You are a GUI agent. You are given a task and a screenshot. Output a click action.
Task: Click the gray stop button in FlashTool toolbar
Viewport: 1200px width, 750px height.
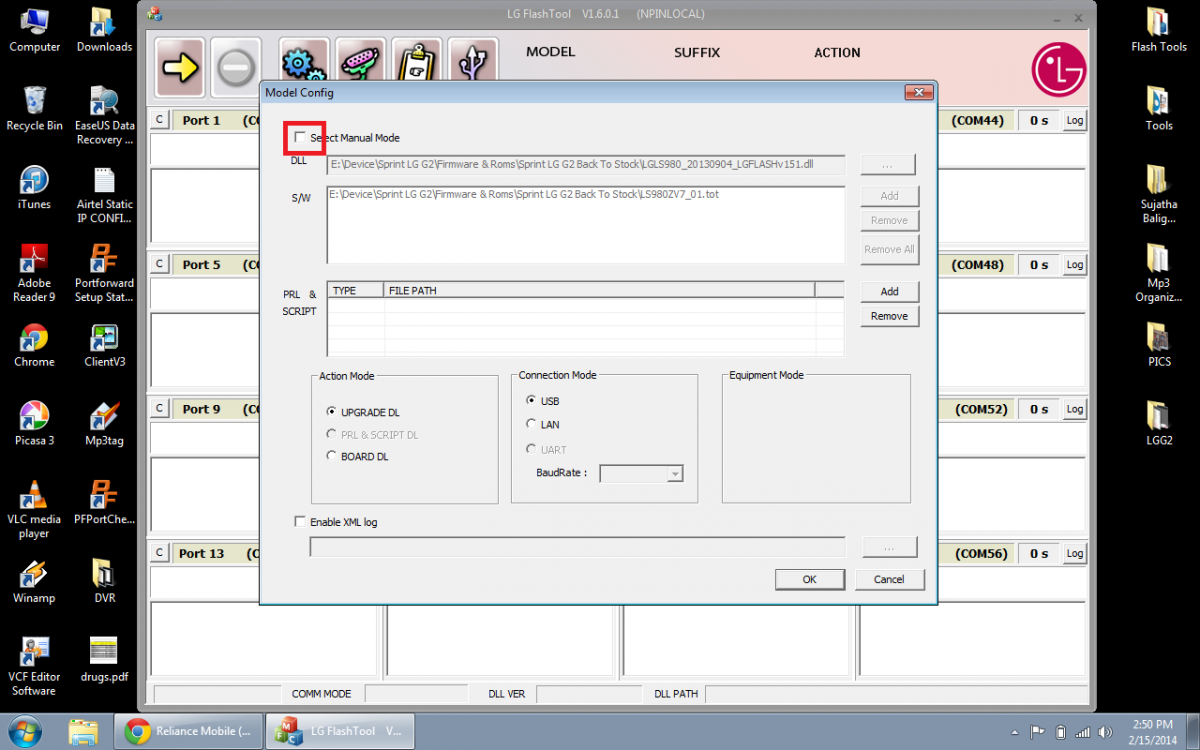(236, 66)
